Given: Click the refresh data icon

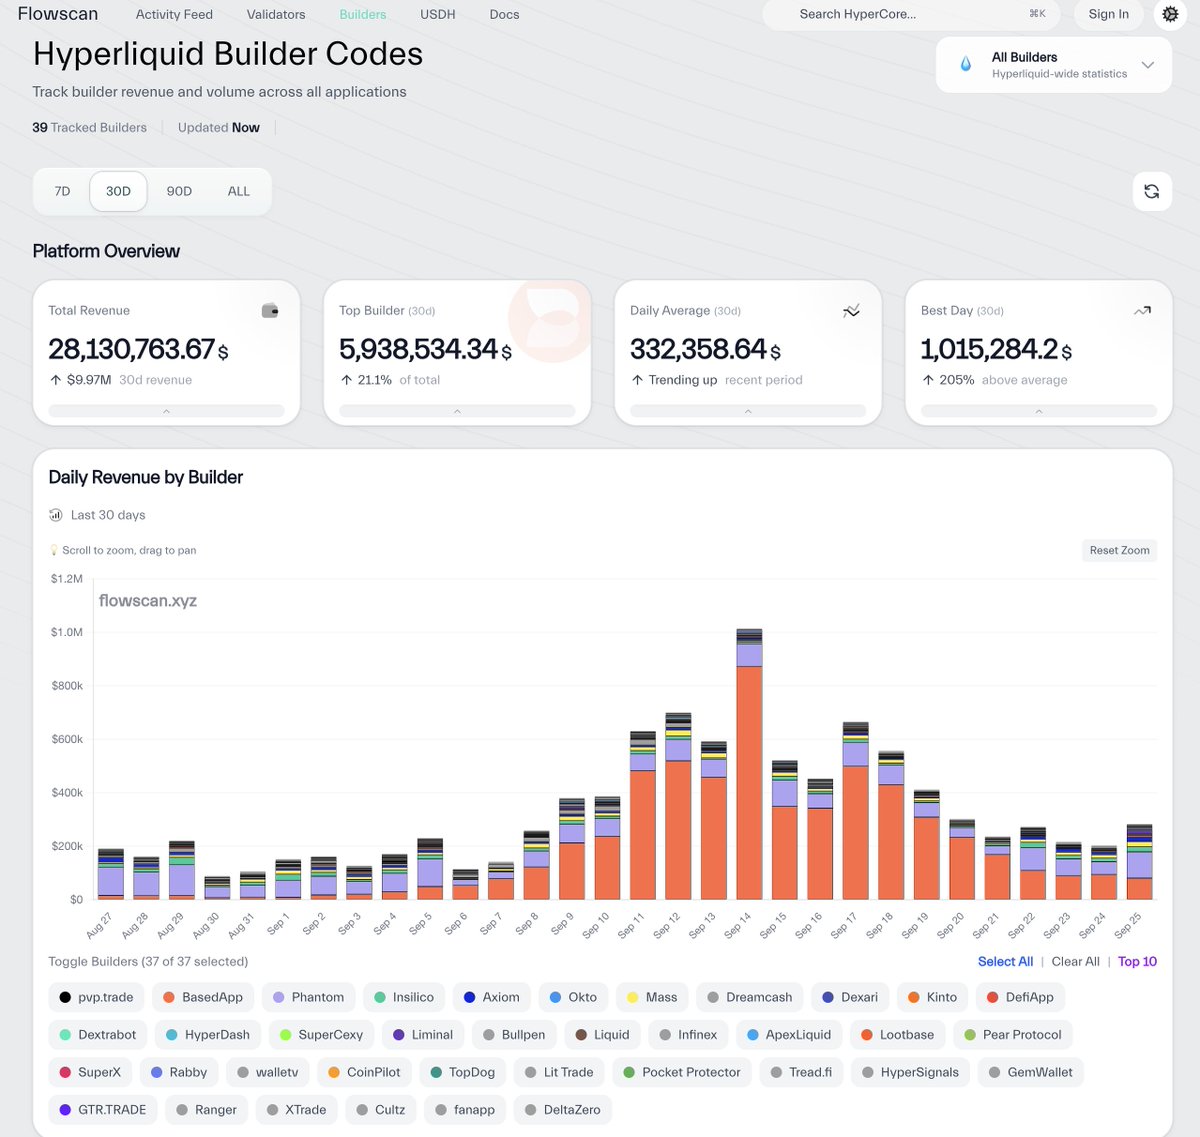Looking at the screenshot, I should (x=1151, y=191).
